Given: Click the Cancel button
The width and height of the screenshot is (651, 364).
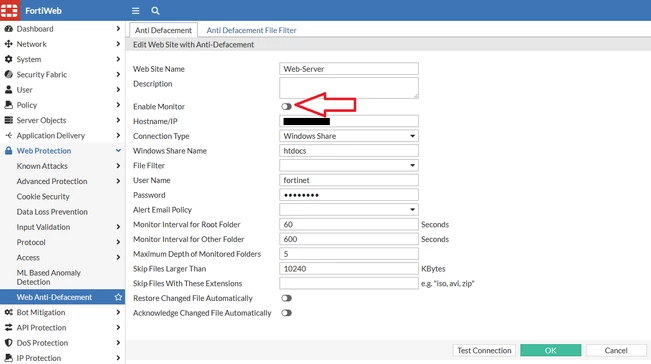Looking at the screenshot, I should pos(616,350).
